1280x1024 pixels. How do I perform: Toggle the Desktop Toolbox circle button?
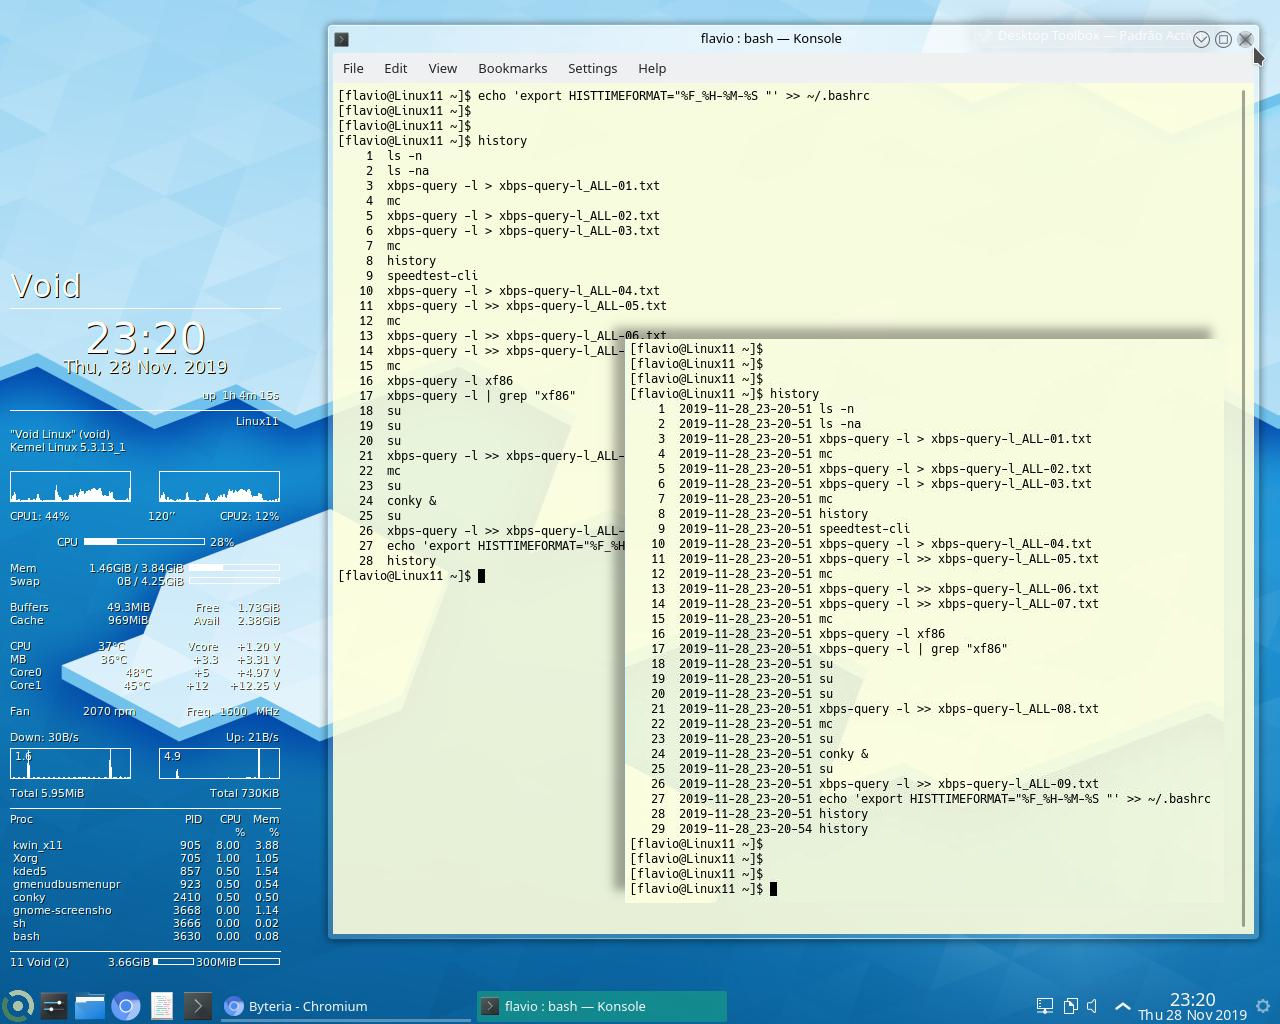(x=1224, y=39)
